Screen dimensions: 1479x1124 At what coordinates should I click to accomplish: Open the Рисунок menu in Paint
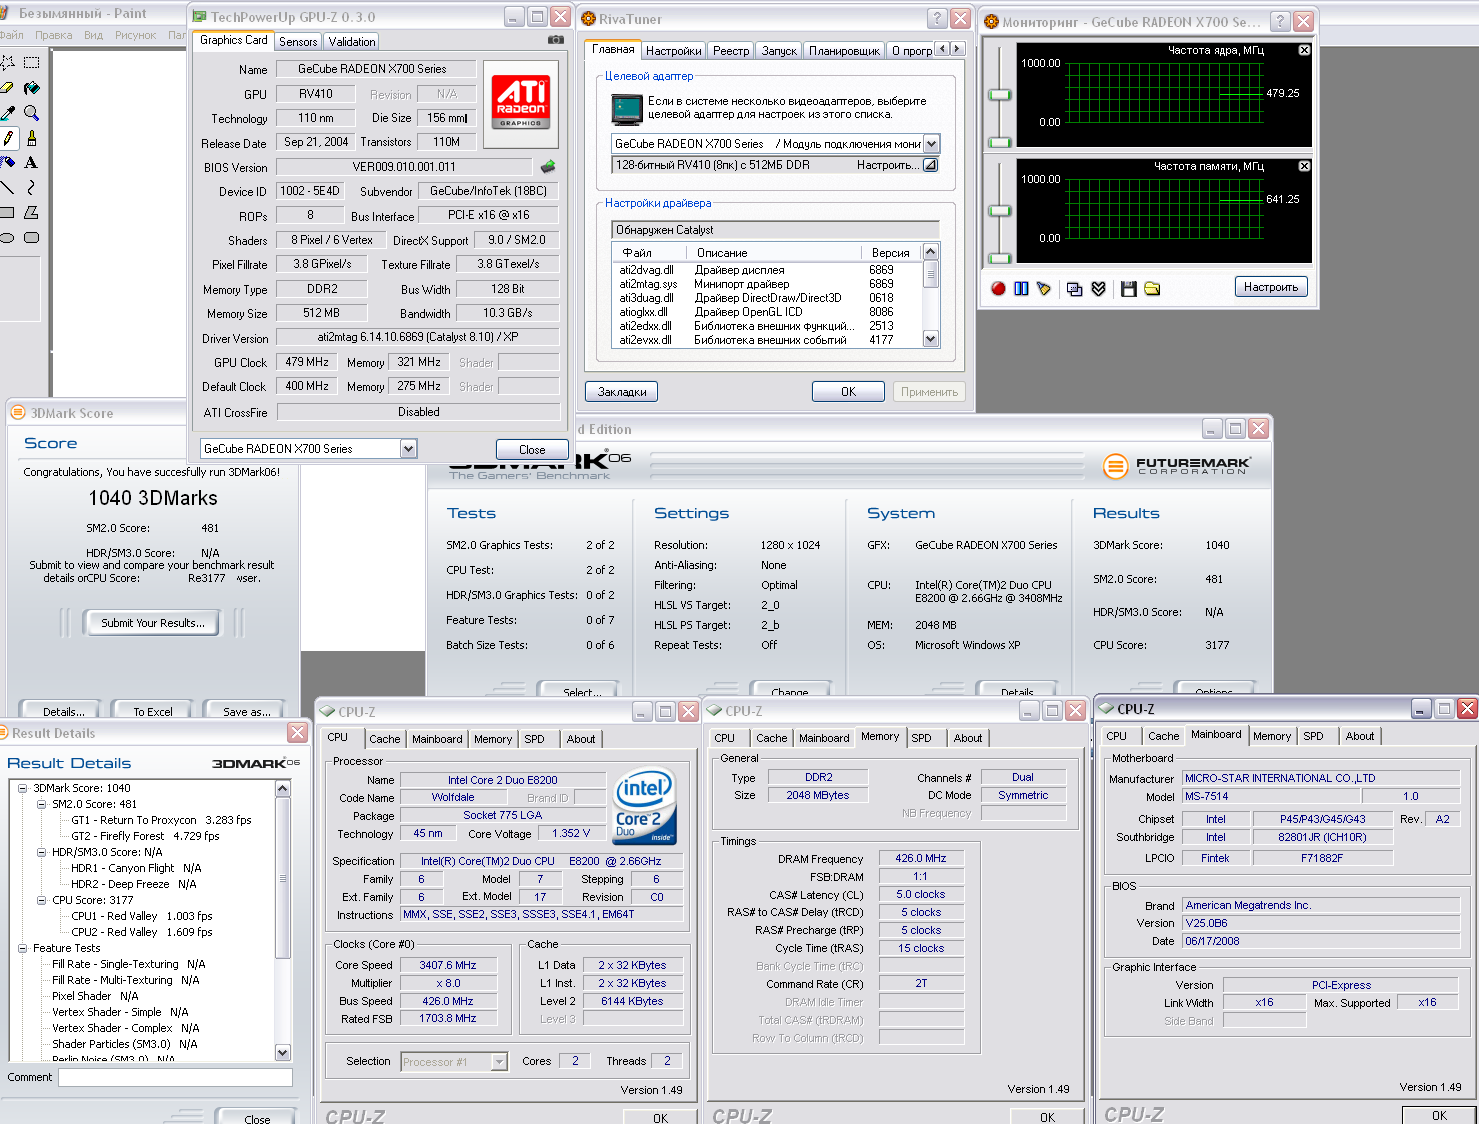click(135, 35)
